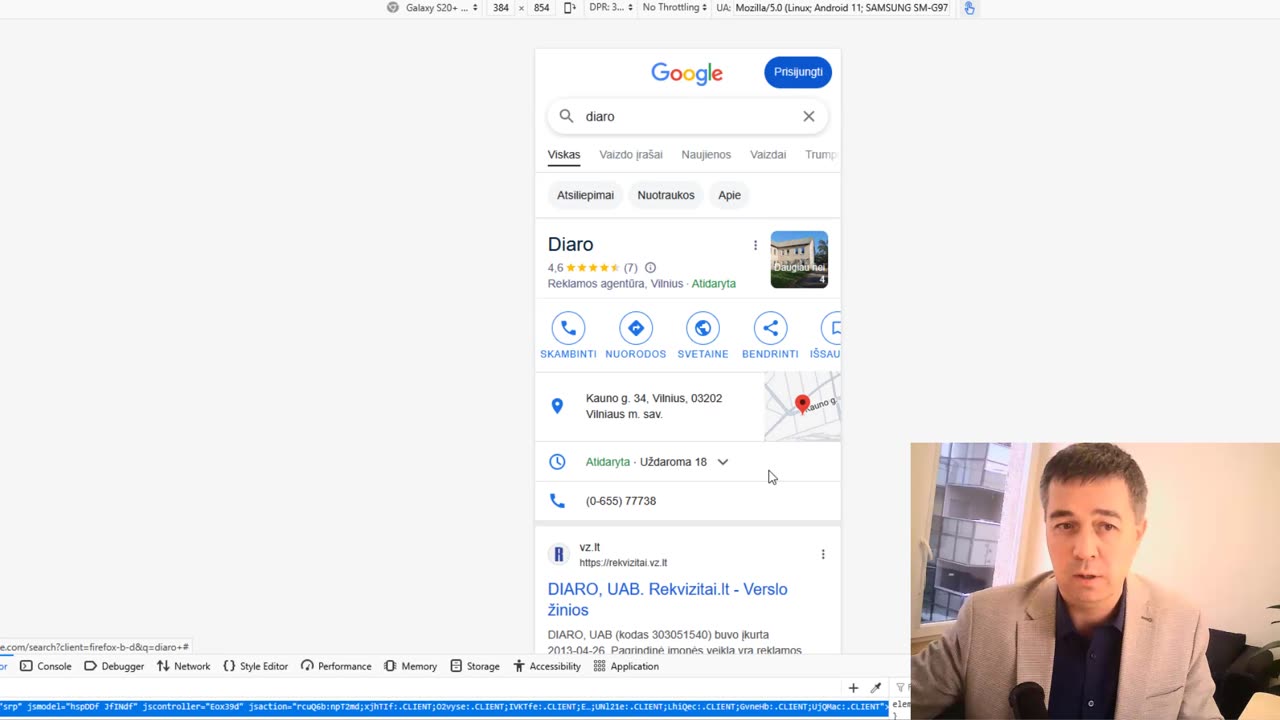Click the info icon beside the rating
Image resolution: width=1280 pixels, height=720 pixels.
tap(650, 268)
